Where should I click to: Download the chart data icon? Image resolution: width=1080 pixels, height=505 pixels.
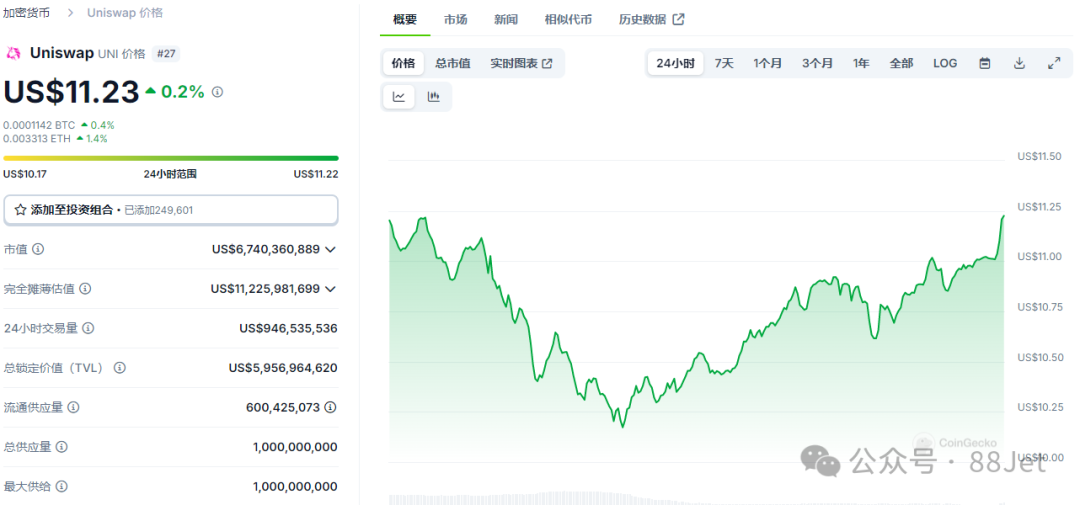pyautogui.click(x=1019, y=63)
